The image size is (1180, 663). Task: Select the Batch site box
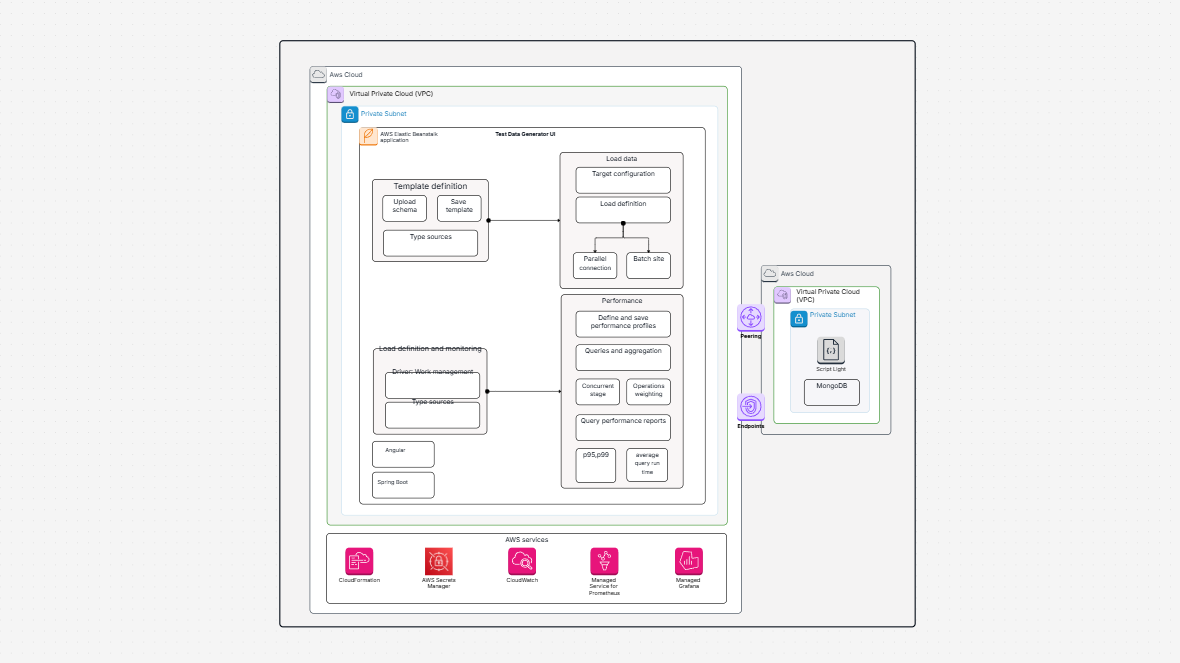(x=649, y=266)
